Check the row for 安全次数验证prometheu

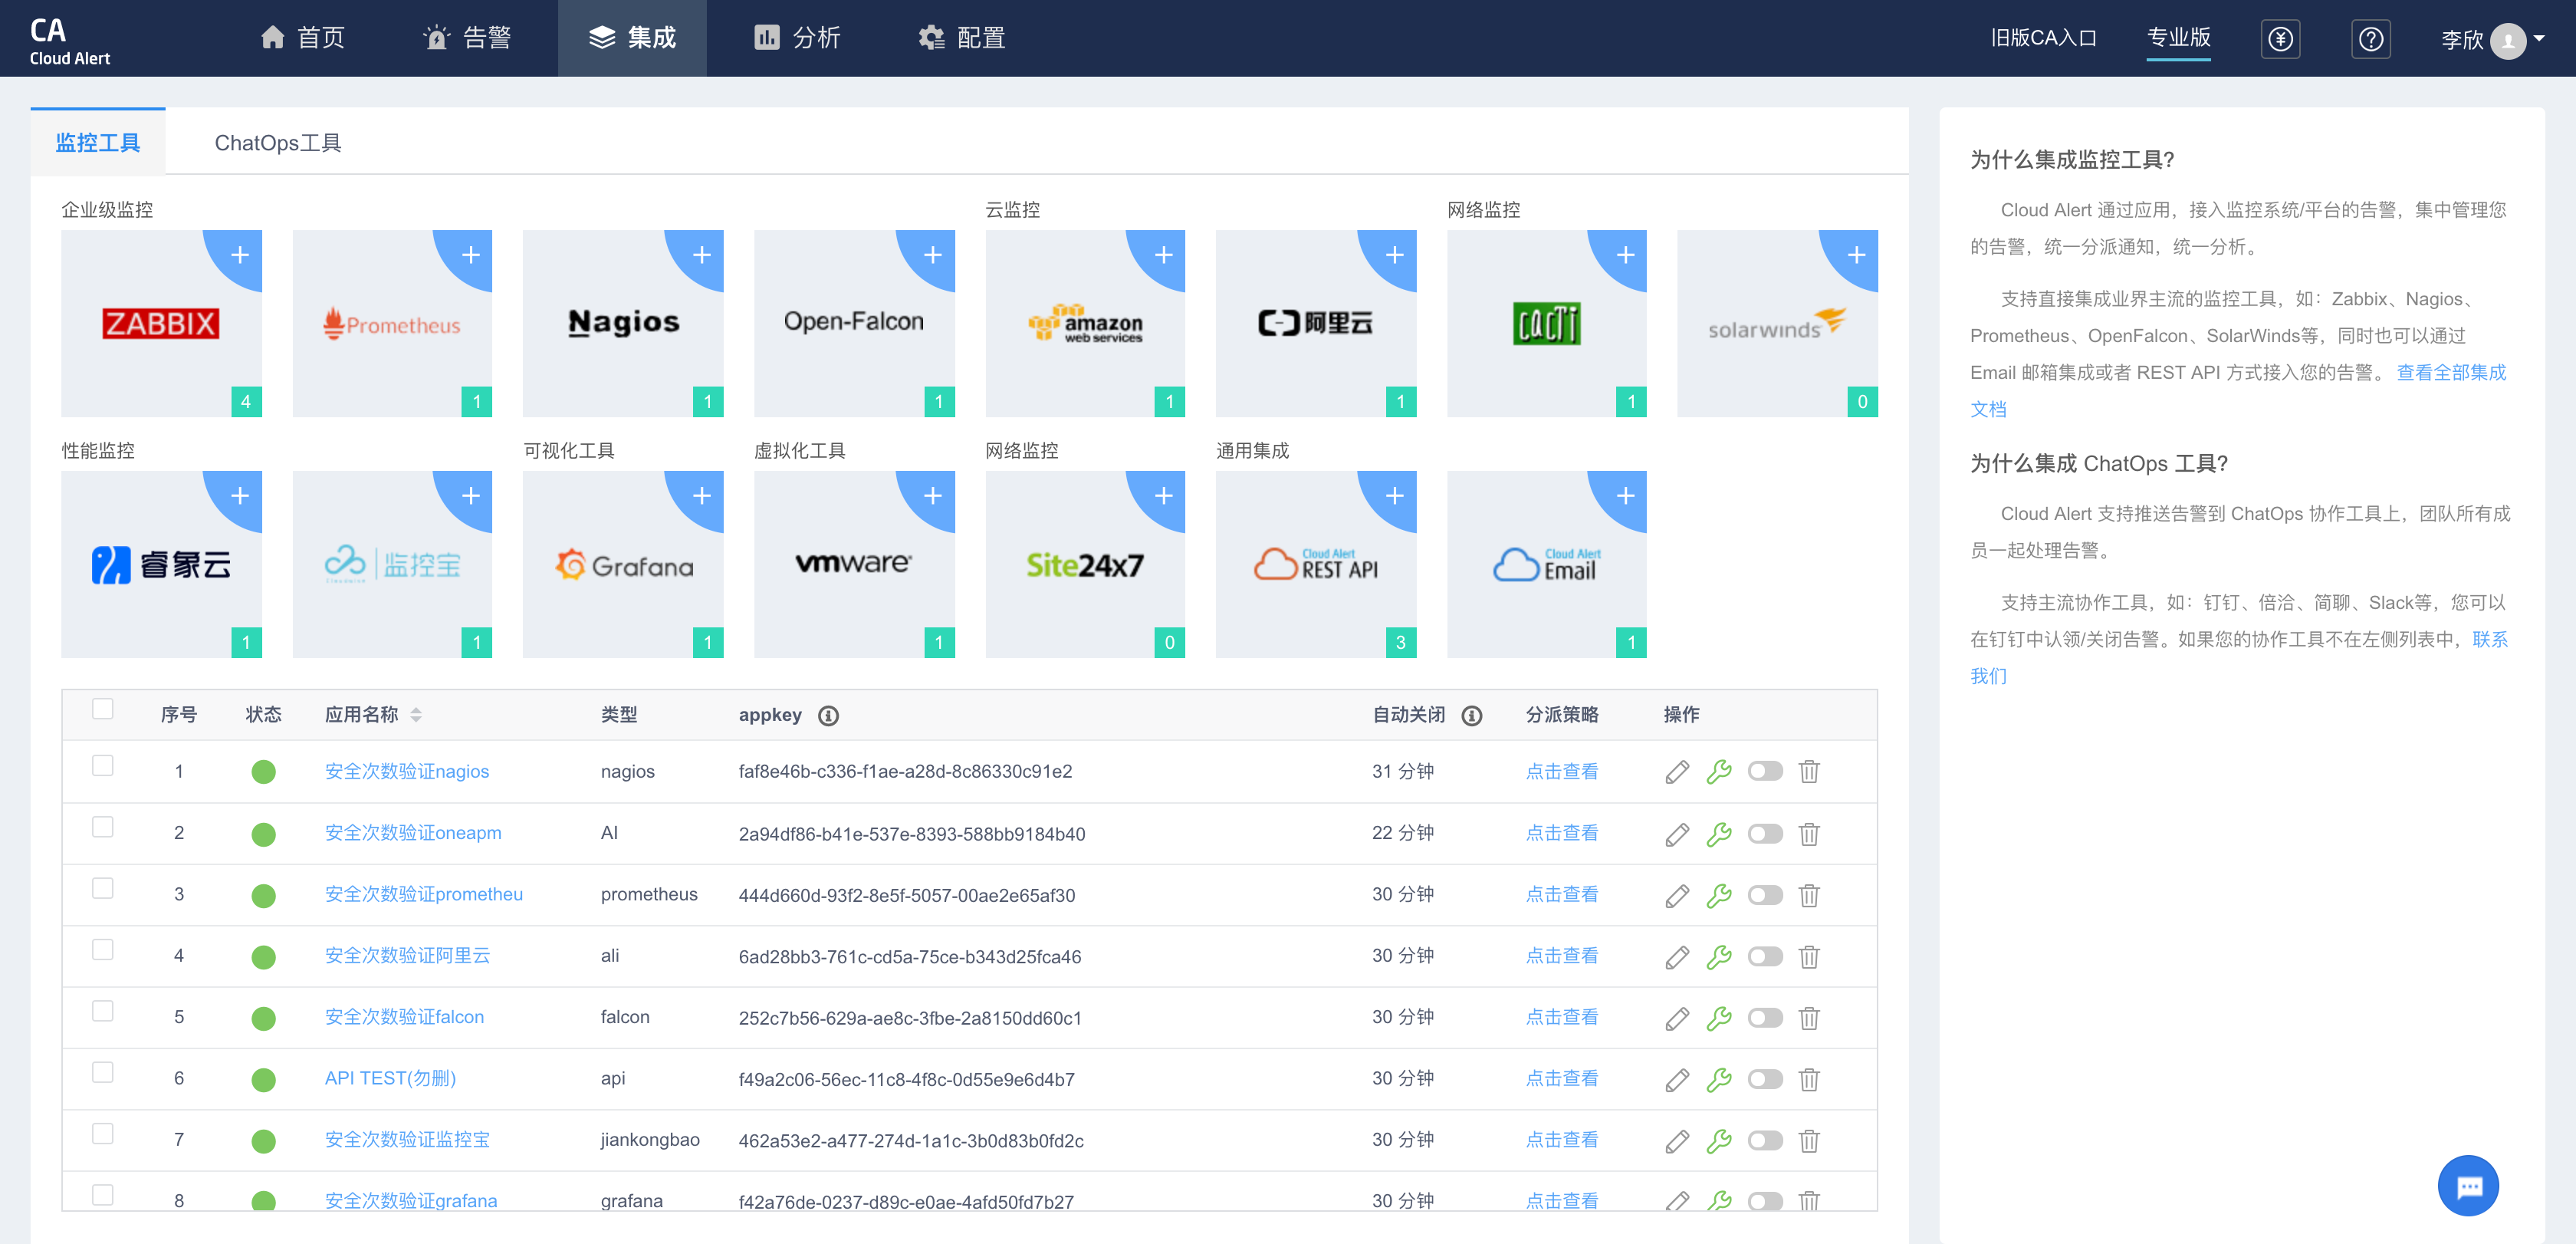click(x=102, y=889)
